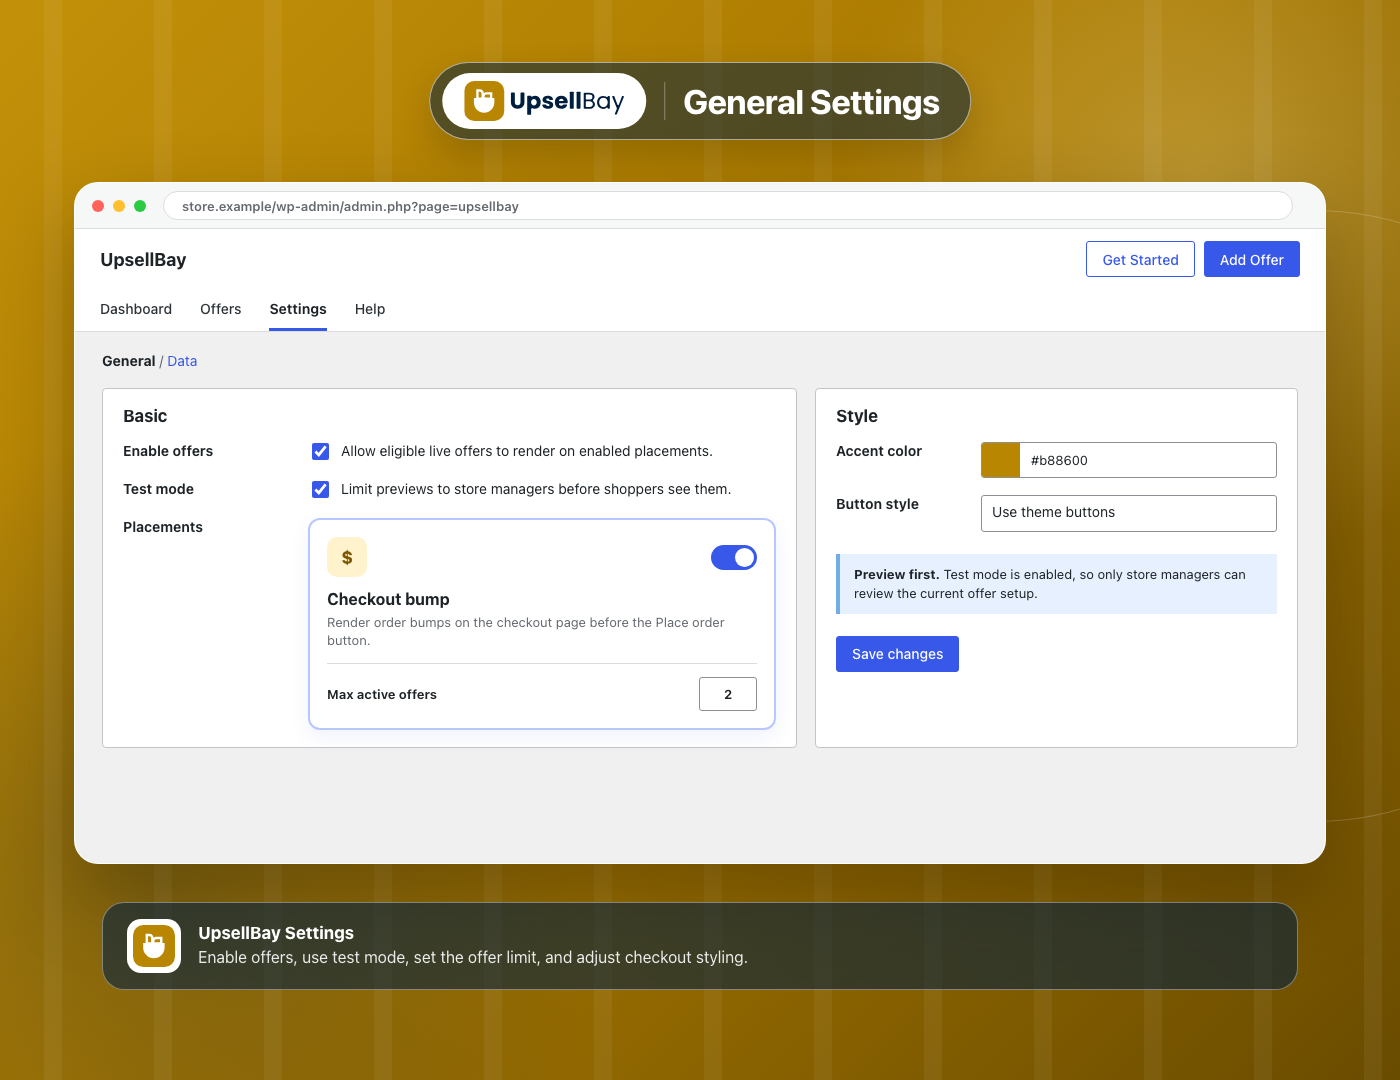Click the green maximize window dot
This screenshot has width=1400, height=1080.
[140, 206]
